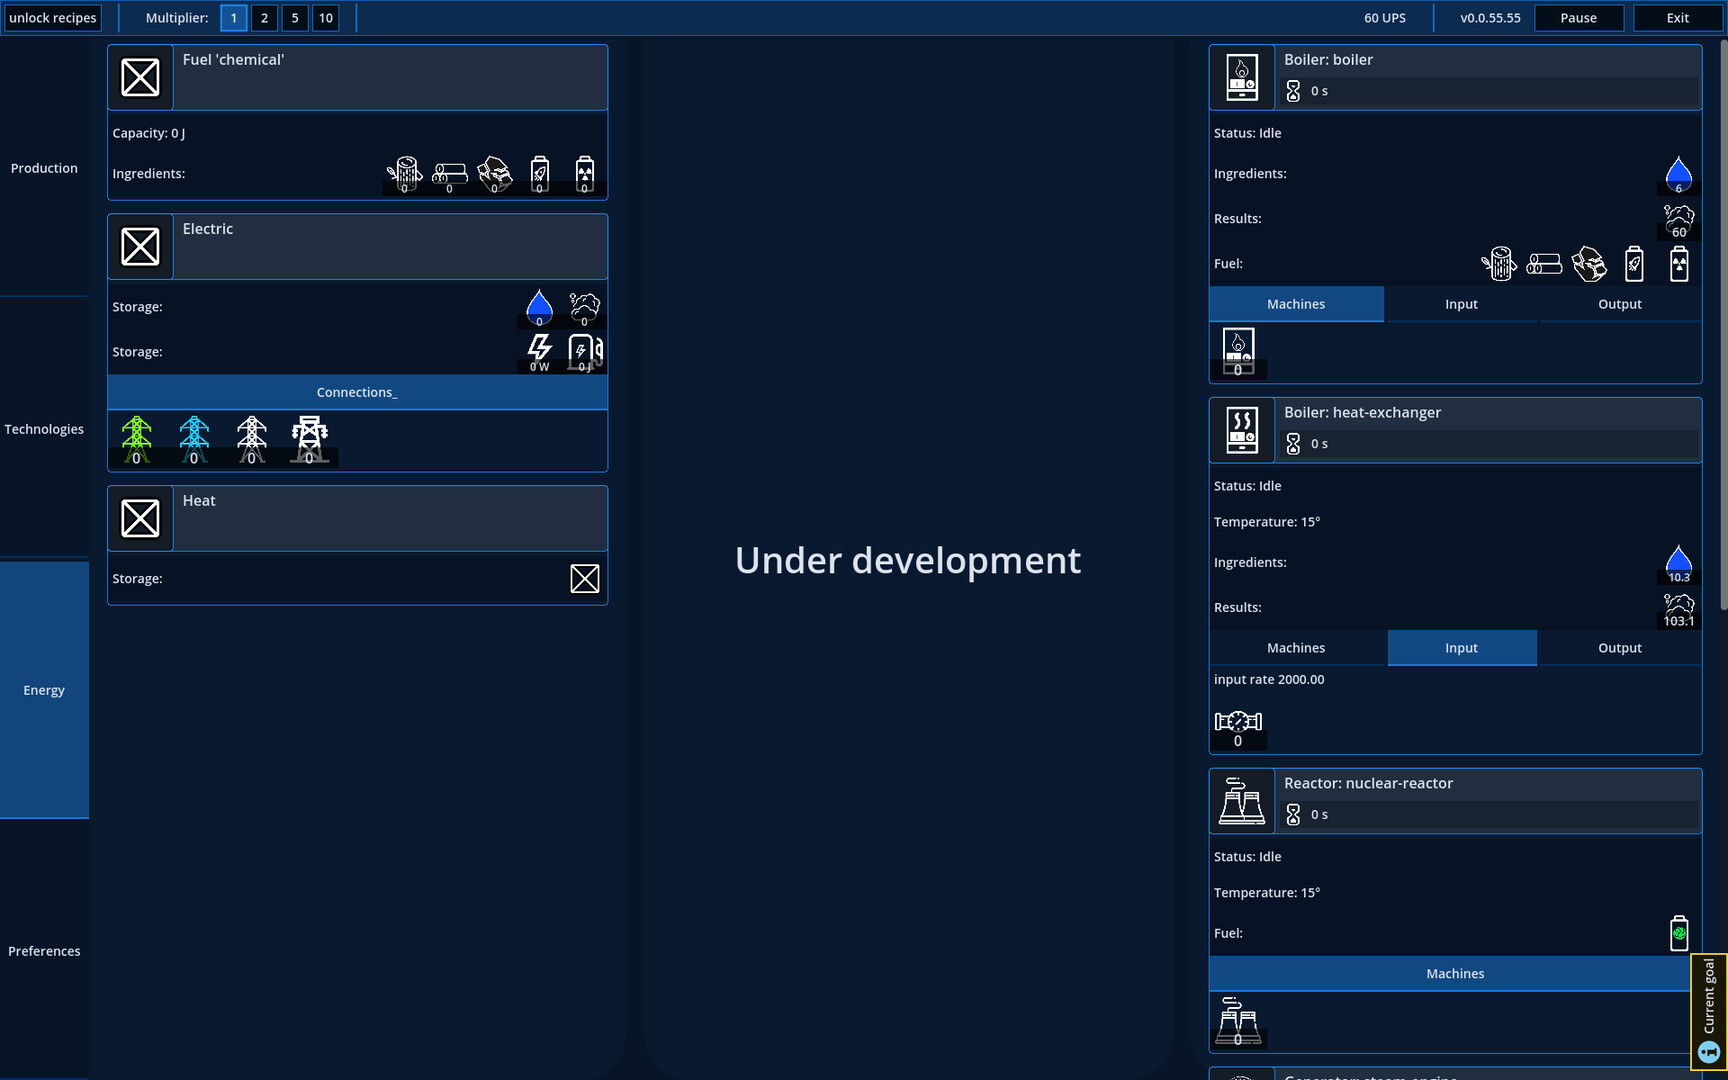Screen dimensions: 1728x1080
Task: Set simulation multiplier to 10
Action: (x=325, y=17)
